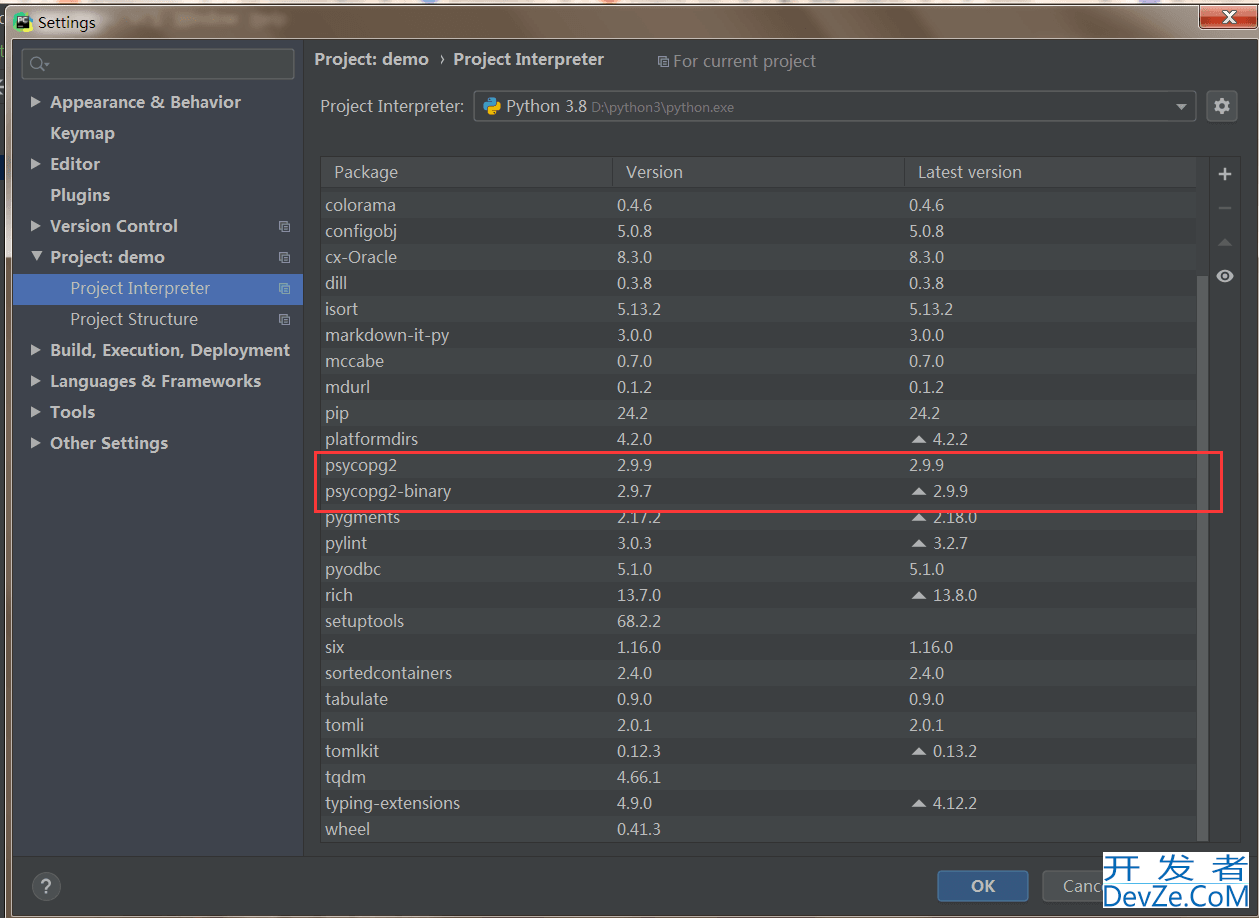The width and height of the screenshot is (1259, 918).
Task: Click the upgrade arrow in psycopg2-binary row
Action: coord(919,491)
